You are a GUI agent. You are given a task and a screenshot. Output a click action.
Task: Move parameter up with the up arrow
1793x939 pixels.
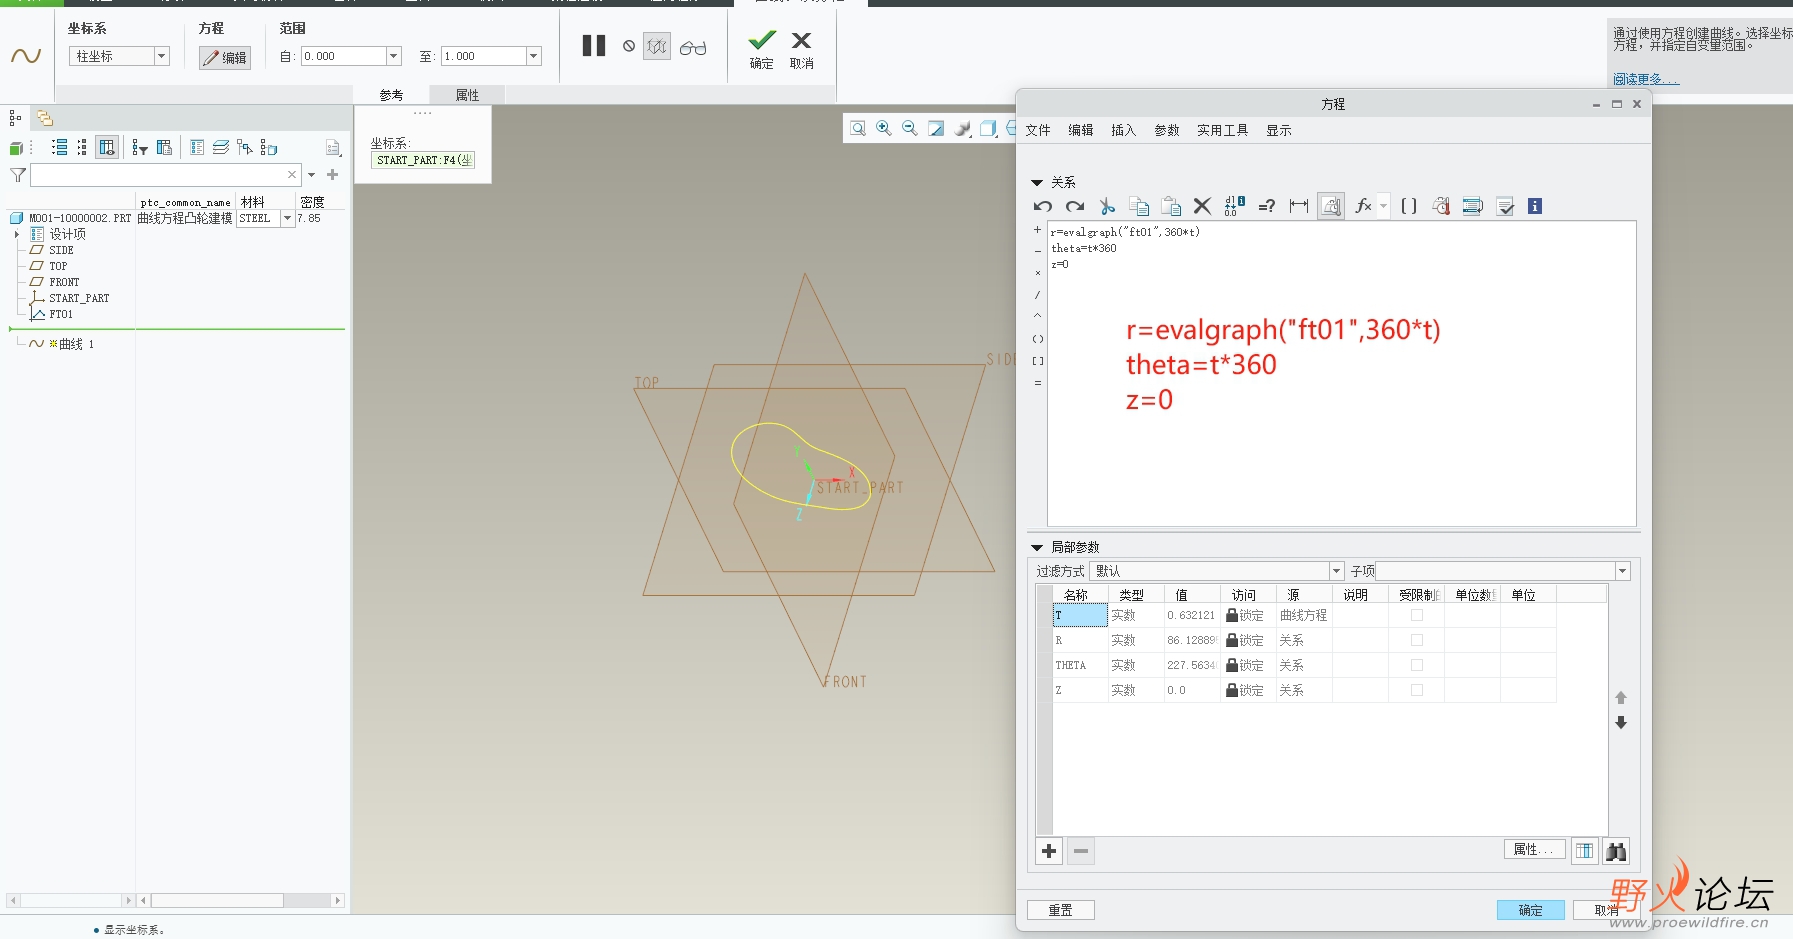pyautogui.click(x=1621, y=697)
